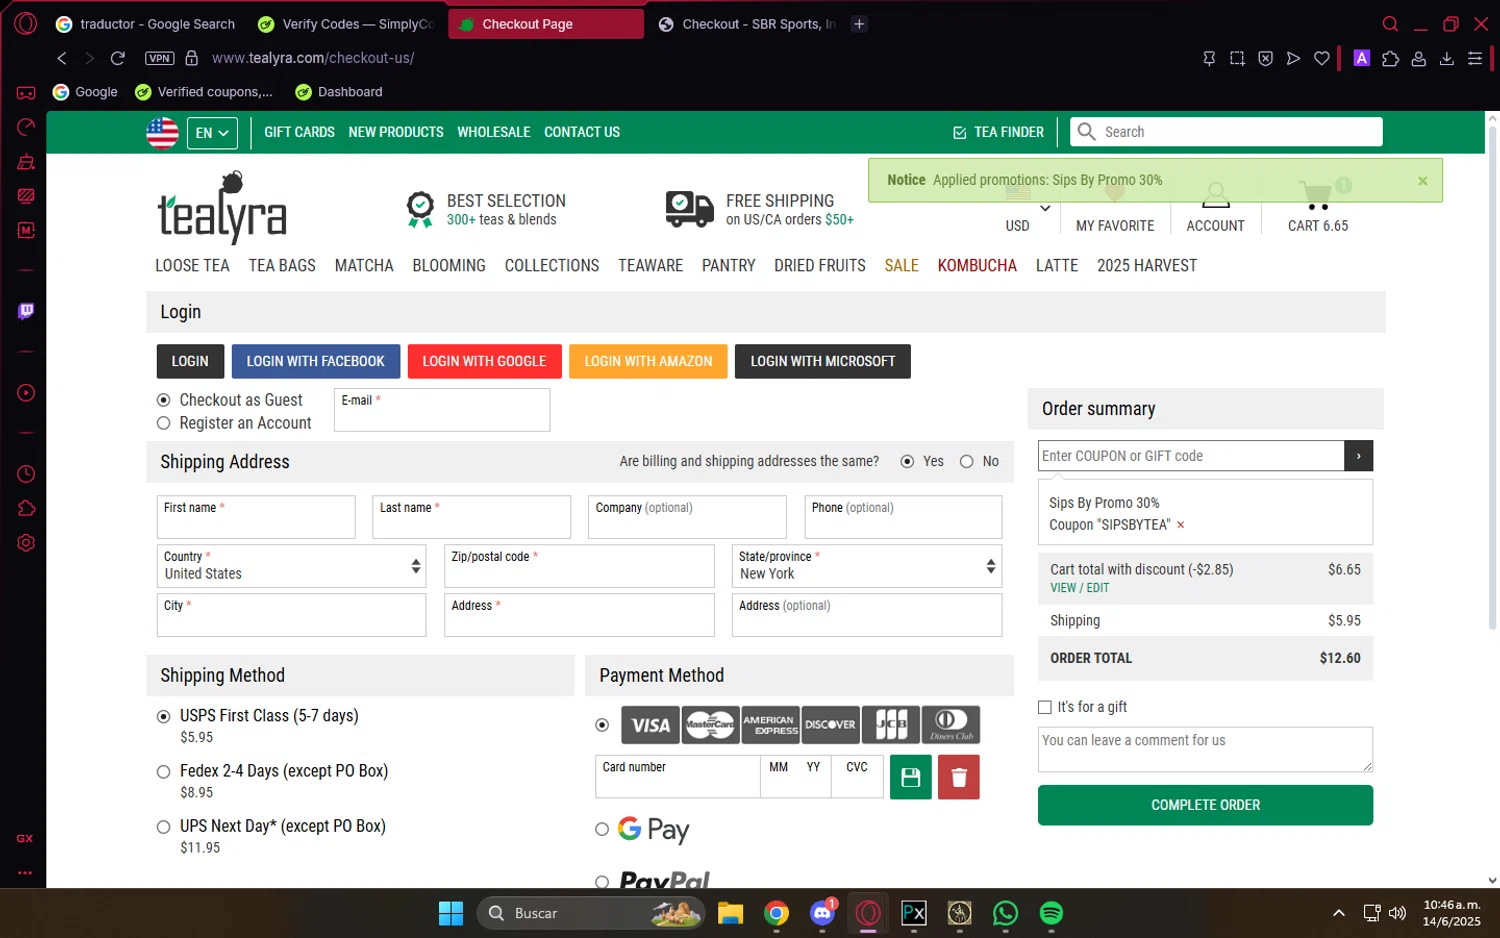
Task: Click the Enter COUPON or GIFT code field
Action: (1191, 456)
